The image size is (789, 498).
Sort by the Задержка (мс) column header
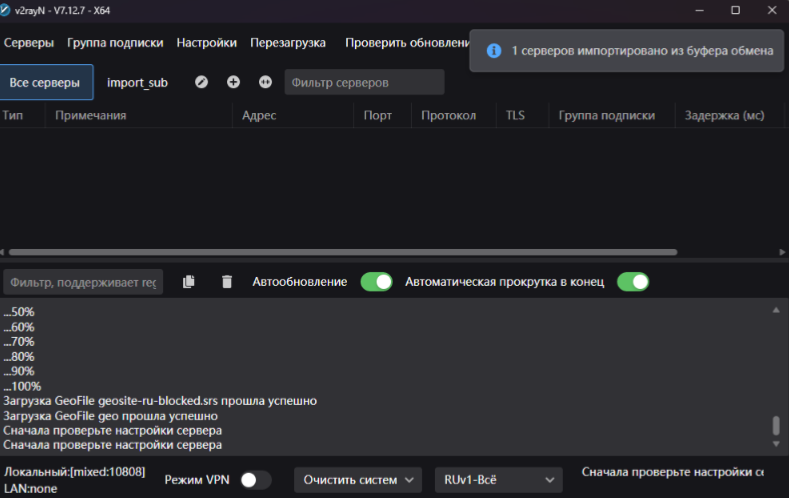tap(725, 115)
